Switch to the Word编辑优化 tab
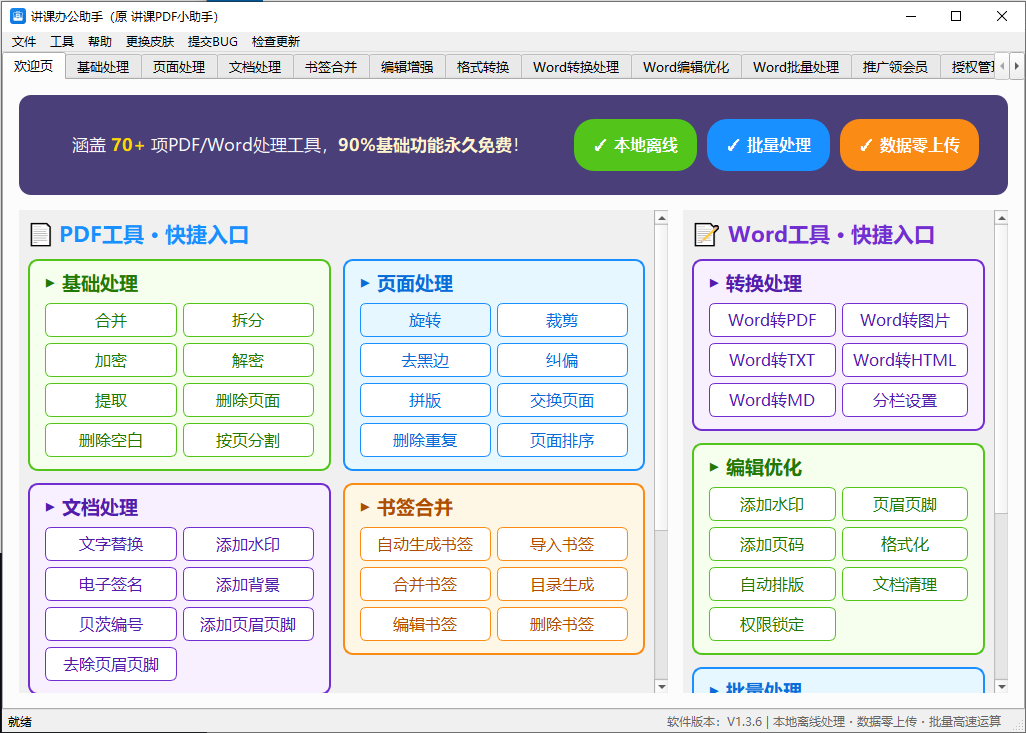 tap(686, 67)
